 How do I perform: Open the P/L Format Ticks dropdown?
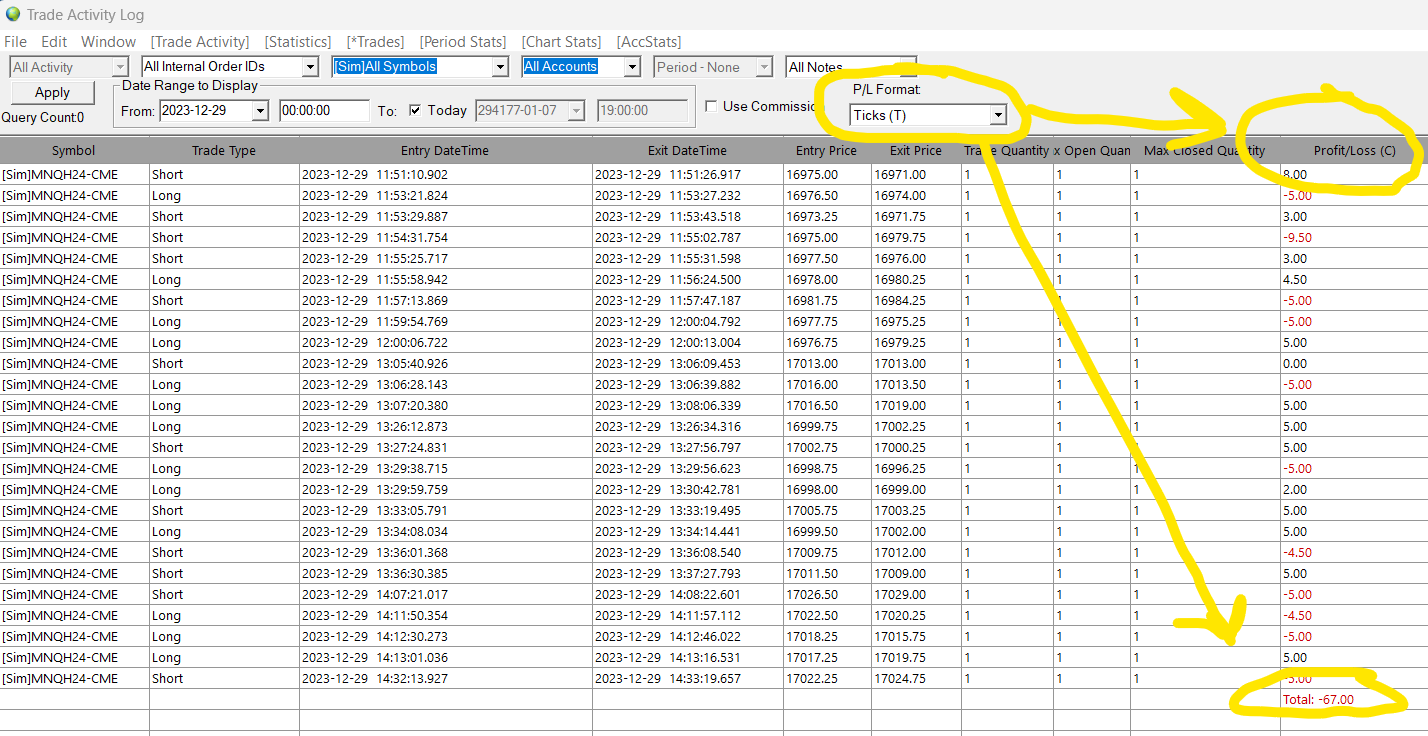click(996, 115)
